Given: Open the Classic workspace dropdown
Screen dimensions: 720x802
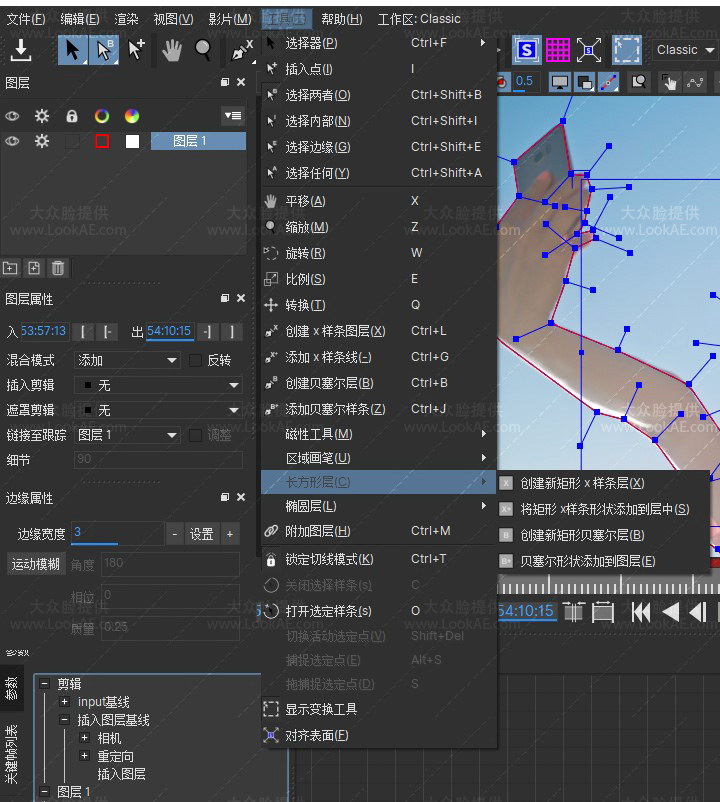Looking at the screenshot, I should pos(685,50).
